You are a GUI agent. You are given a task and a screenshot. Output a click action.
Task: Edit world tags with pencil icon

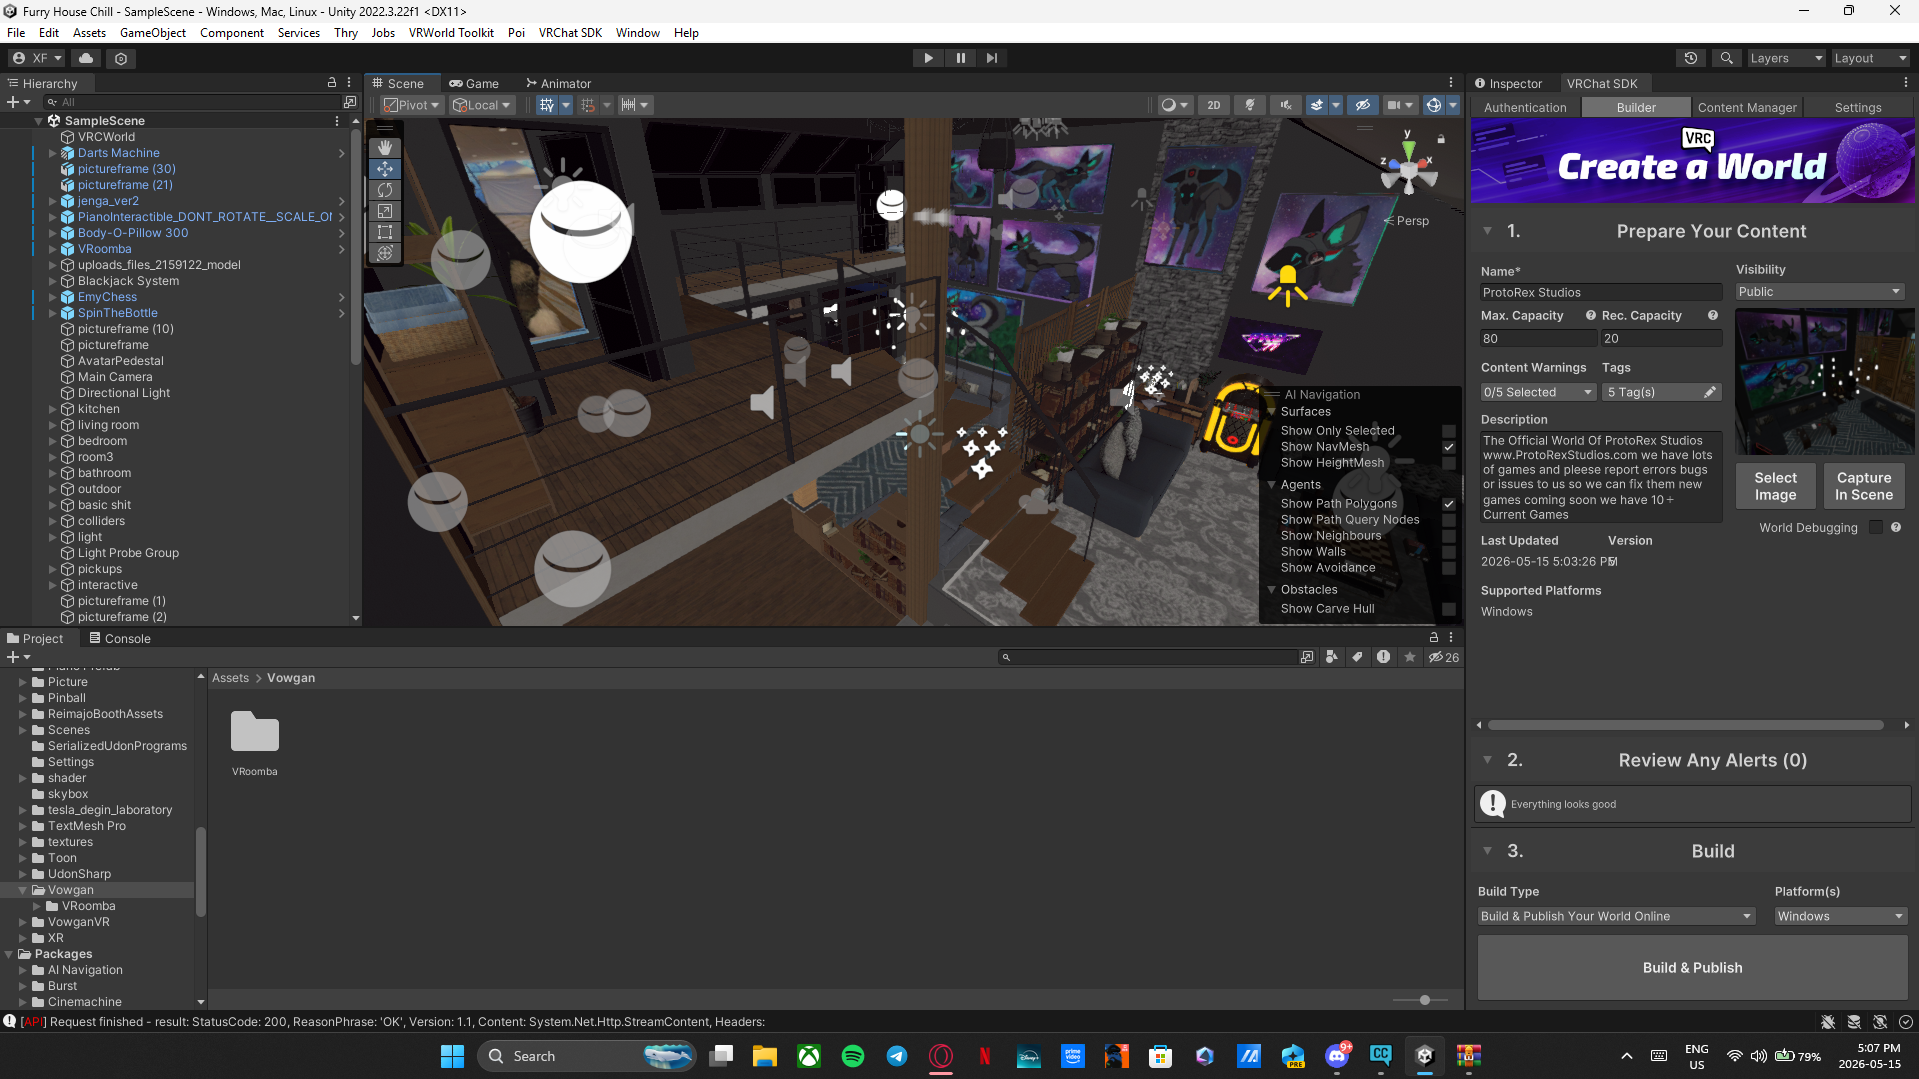(x=1710, y=392)
